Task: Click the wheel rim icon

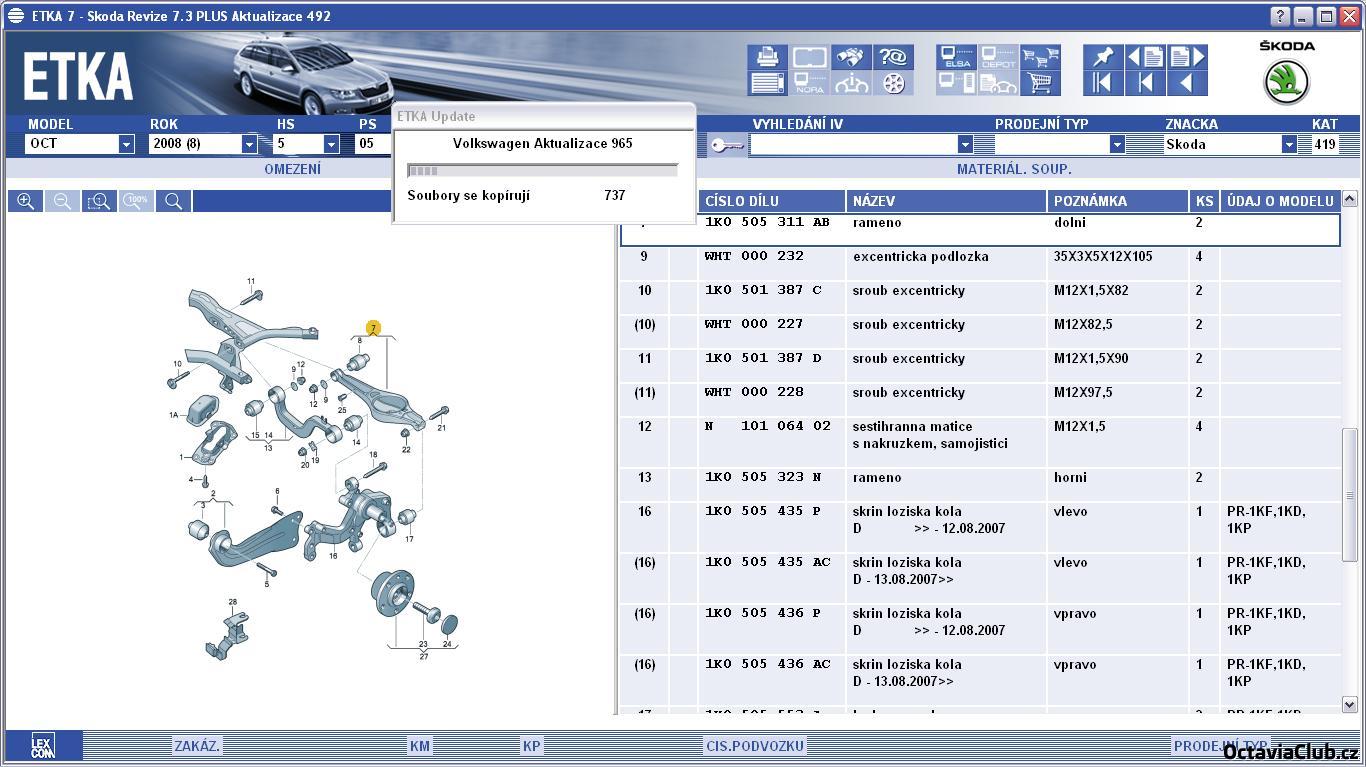Action: pyautogui.click(x=893, y=83)
